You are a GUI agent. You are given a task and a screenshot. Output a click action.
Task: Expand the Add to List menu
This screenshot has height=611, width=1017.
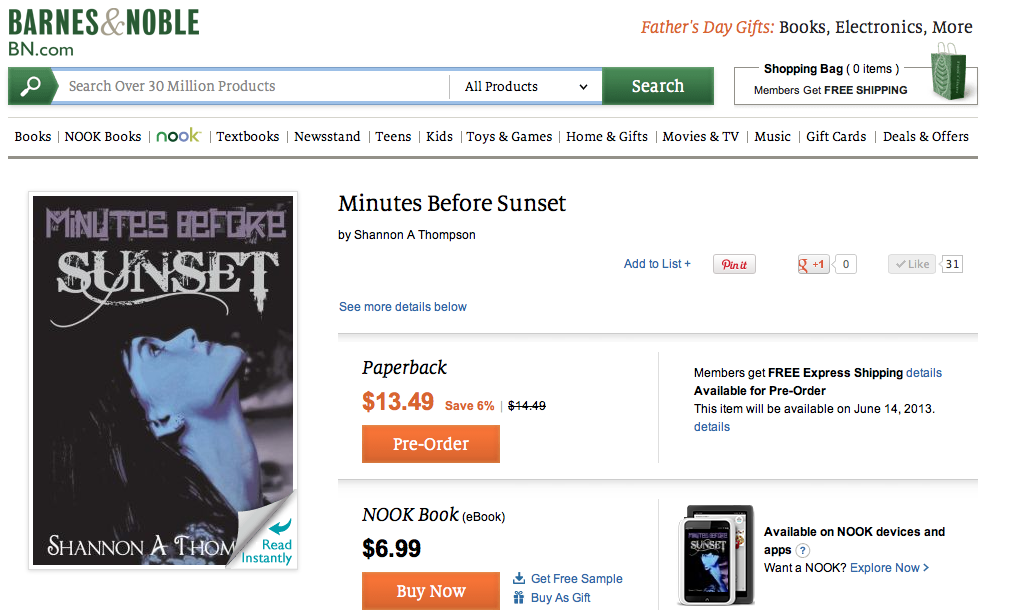point(657,264)
